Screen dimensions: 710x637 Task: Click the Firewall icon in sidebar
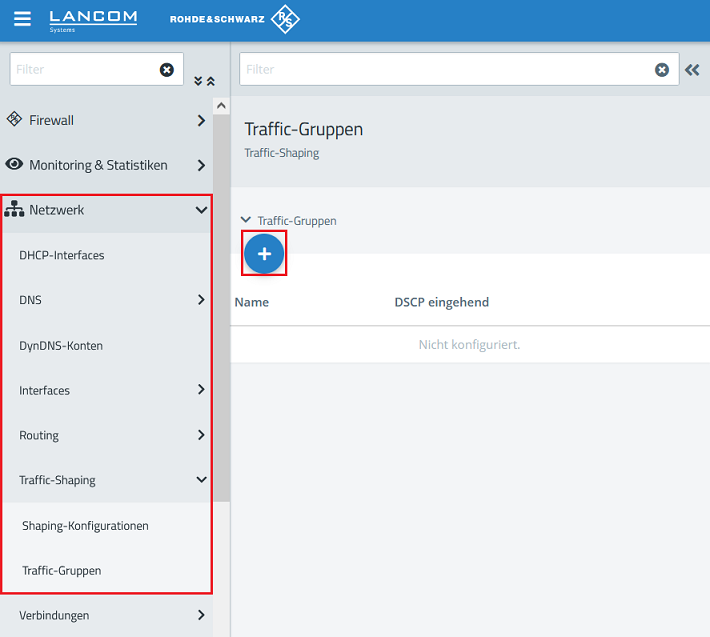14,120
